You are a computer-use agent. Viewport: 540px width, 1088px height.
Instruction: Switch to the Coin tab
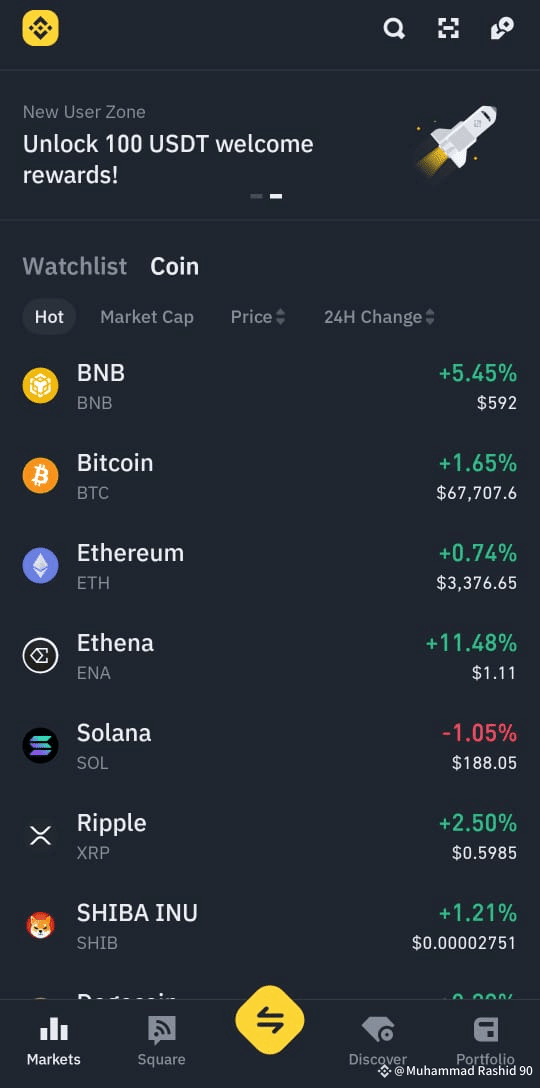pos(175,266)
